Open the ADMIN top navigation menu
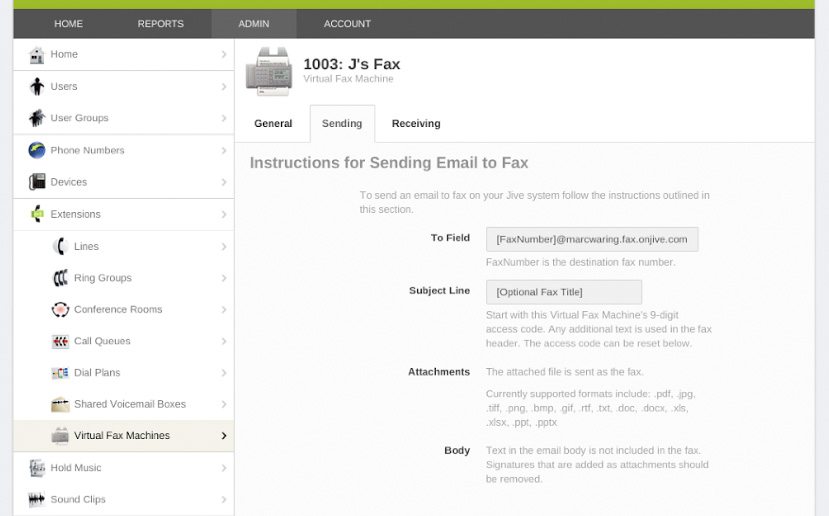Viewport: 829px width, 516px height. point(254,24)
